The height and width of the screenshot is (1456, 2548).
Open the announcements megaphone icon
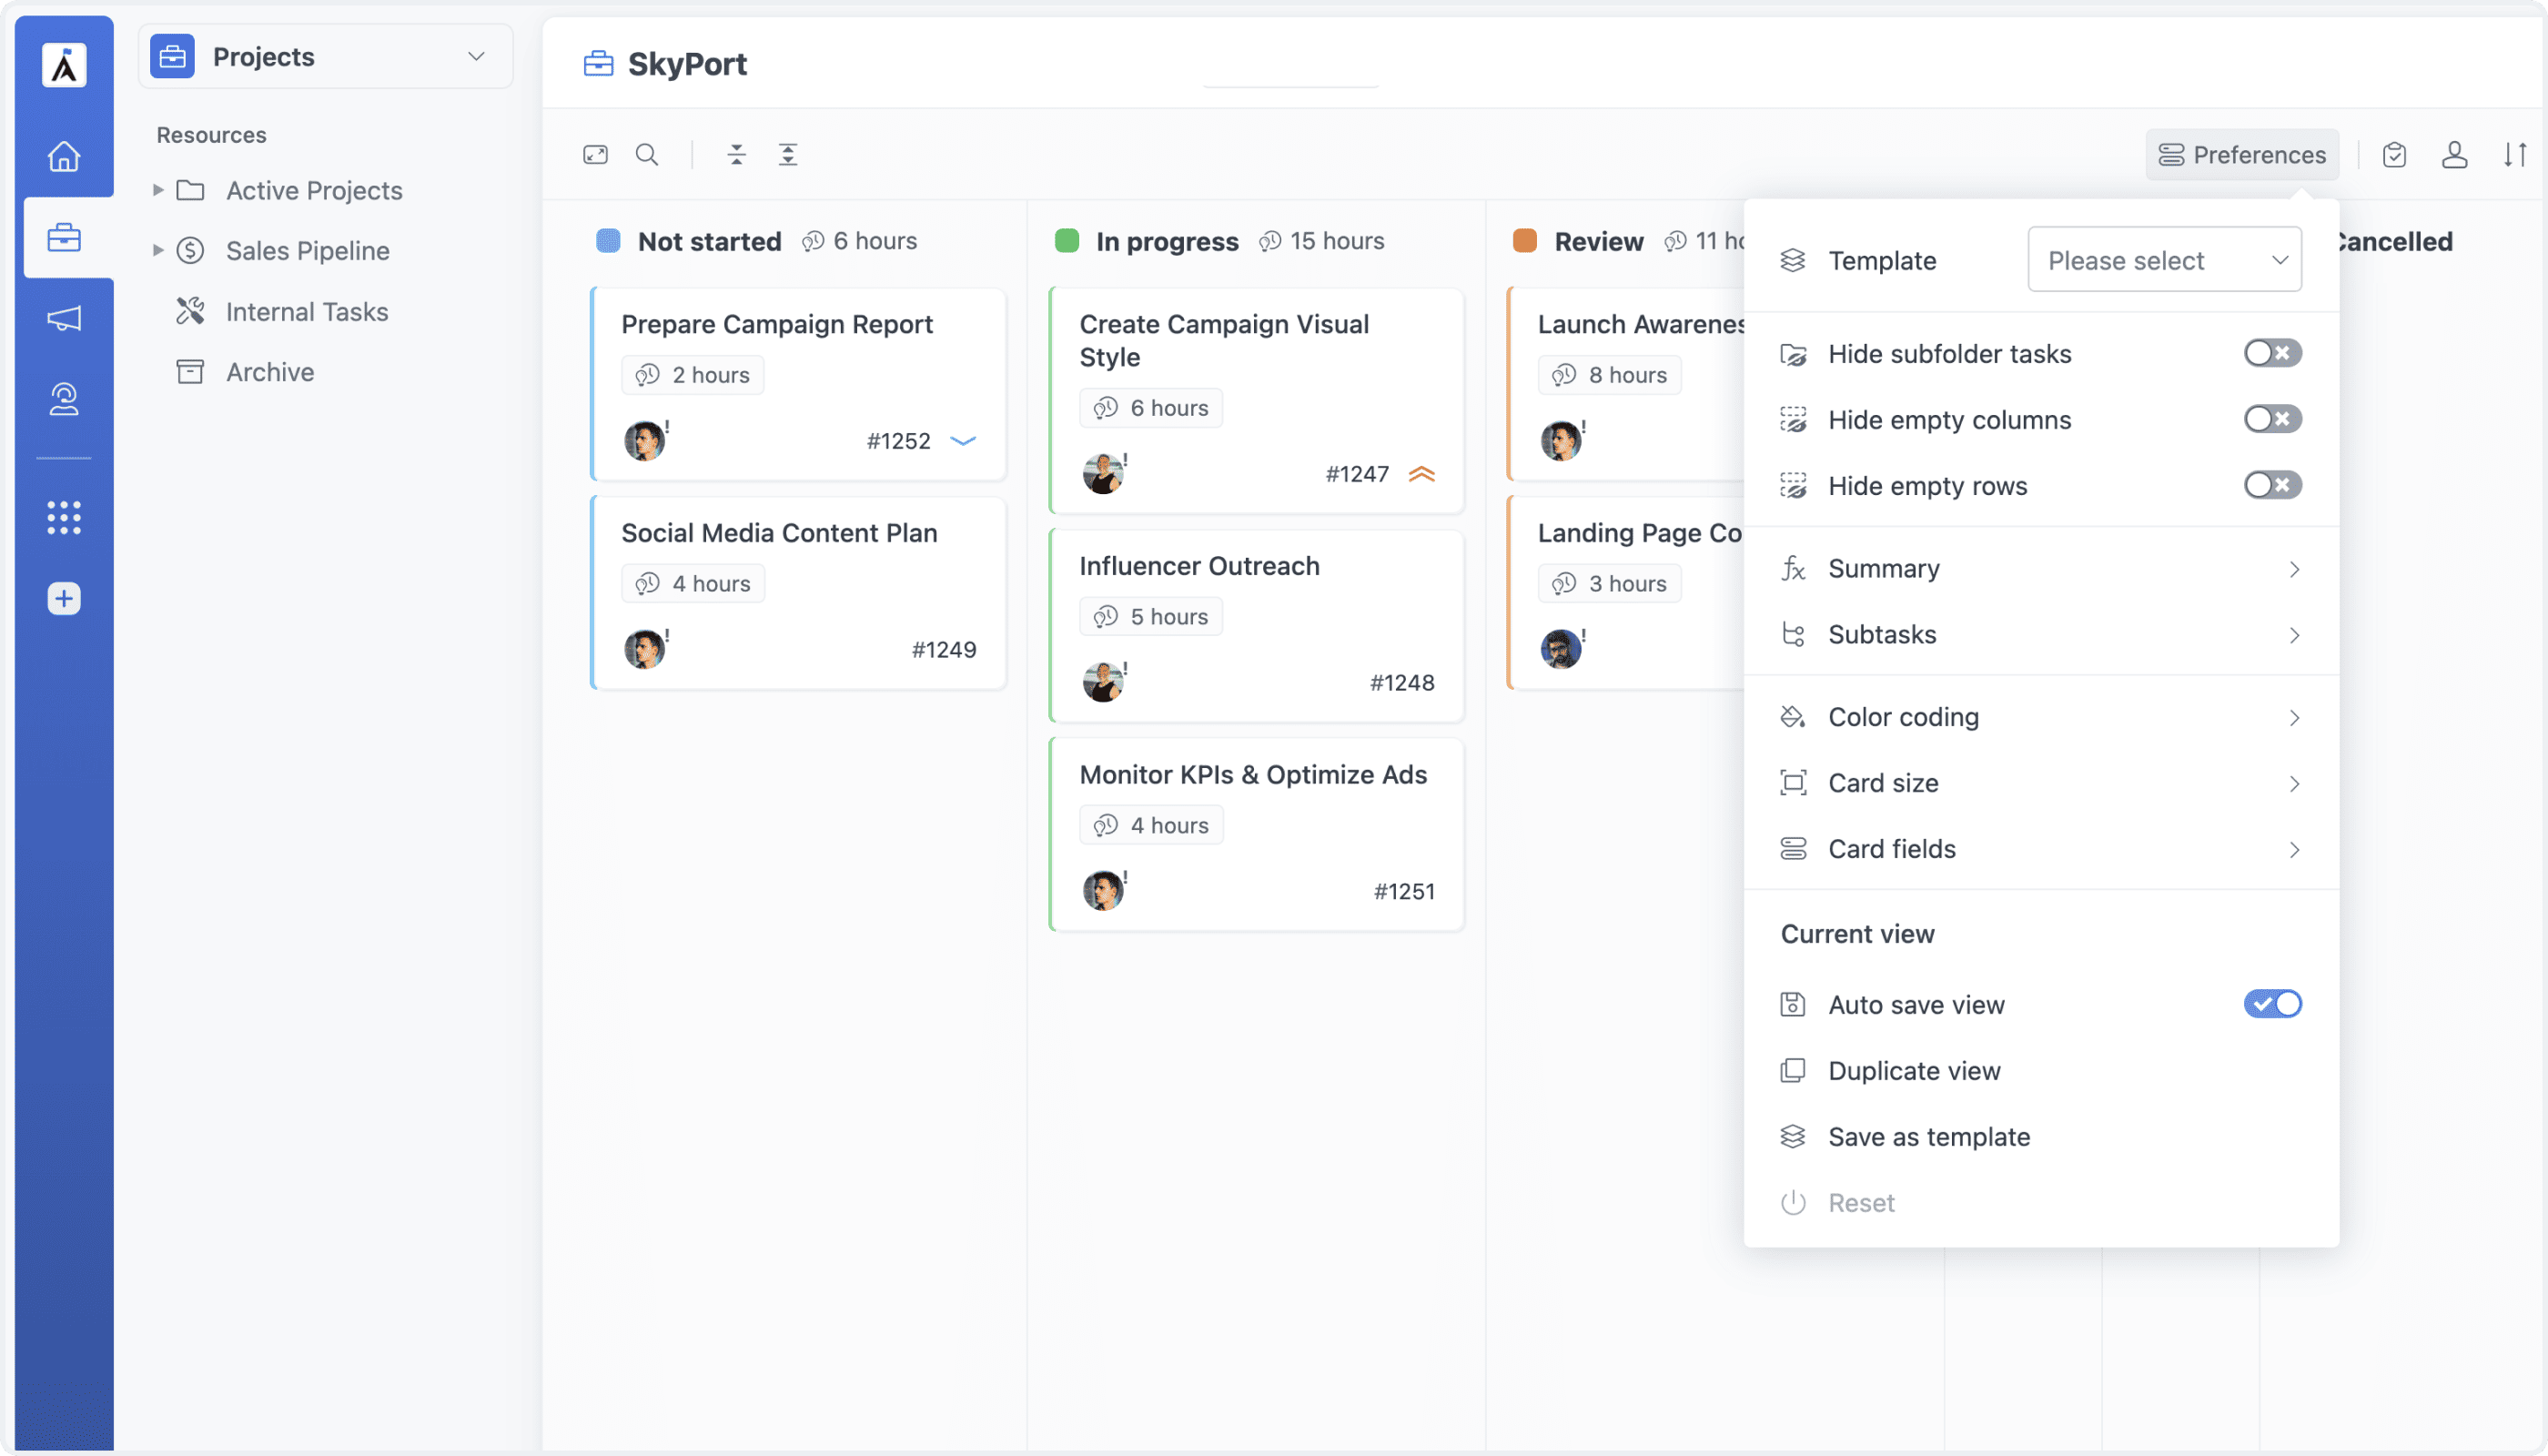tap(64, 318)
